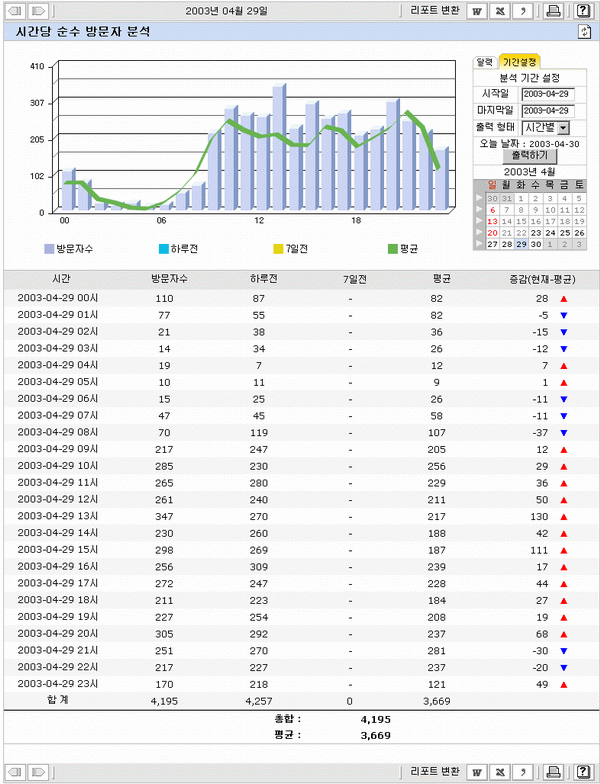Click the red up arrow in 13시 row
The width and height of the screenshot is (600, 784).
(564, 517)
